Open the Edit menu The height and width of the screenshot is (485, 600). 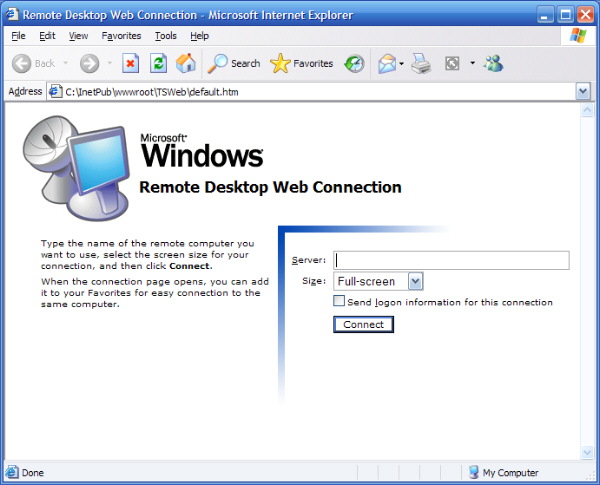pos(47,36)
